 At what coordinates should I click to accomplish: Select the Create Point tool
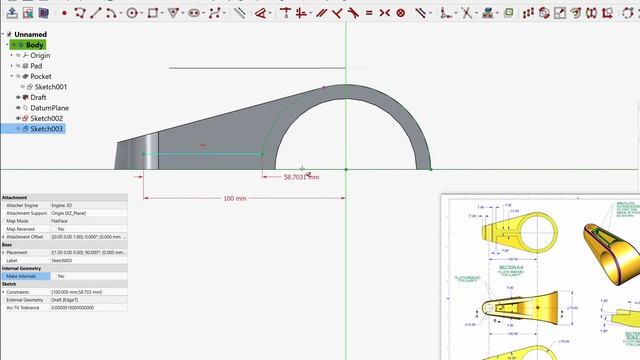pyautogui.click(x=64, y=13)
